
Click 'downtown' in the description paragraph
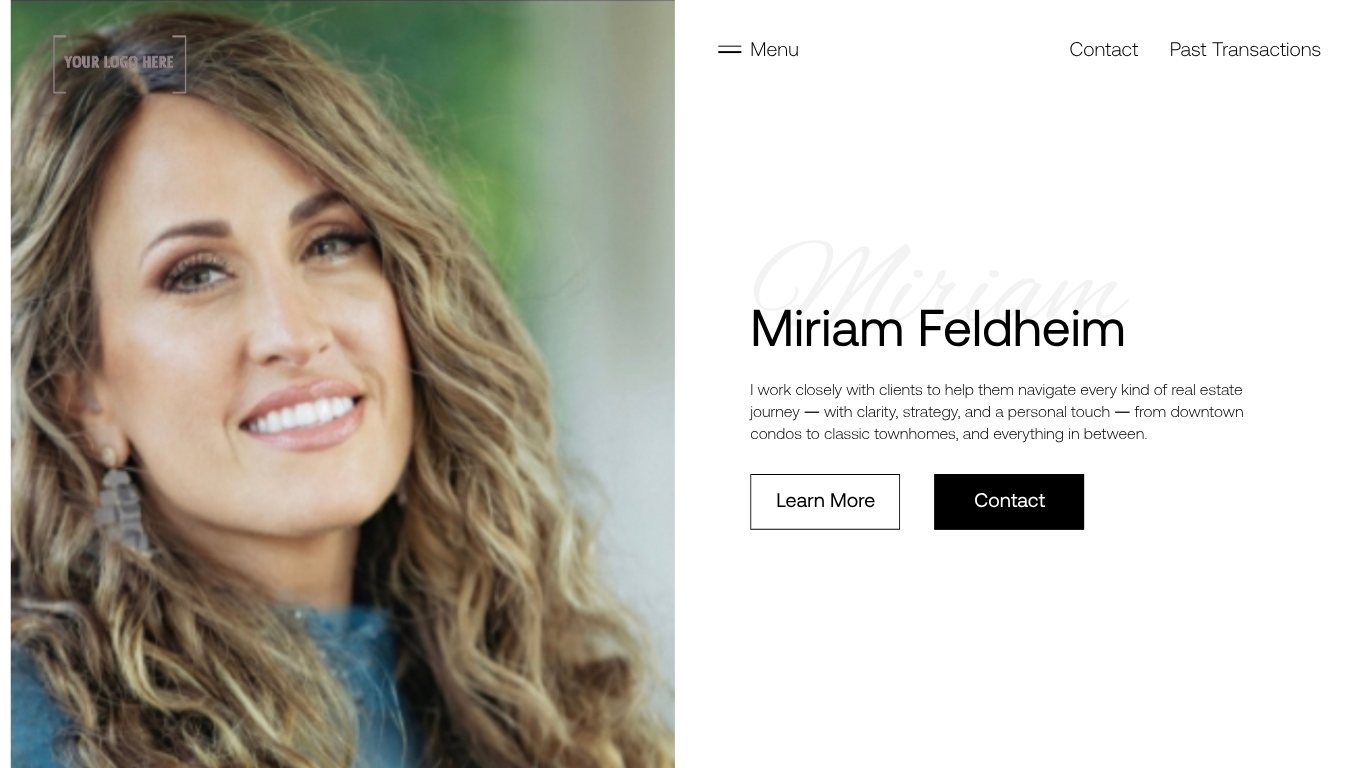[x=1207, y=412]
